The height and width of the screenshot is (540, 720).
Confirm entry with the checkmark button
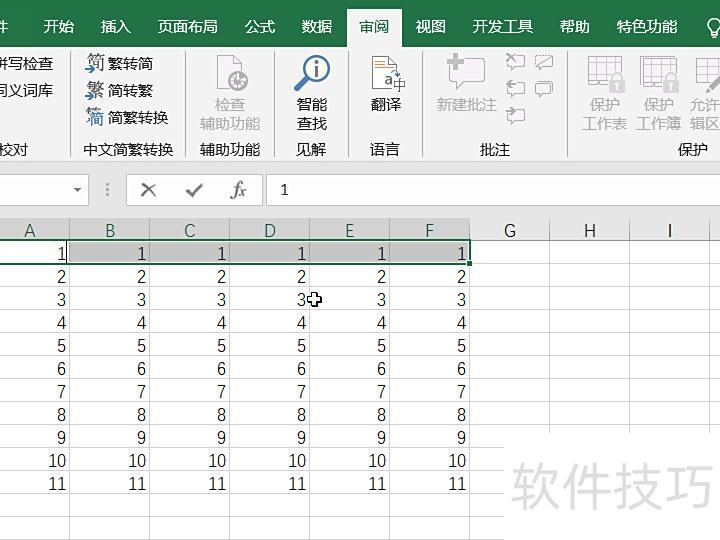[194, 190]
